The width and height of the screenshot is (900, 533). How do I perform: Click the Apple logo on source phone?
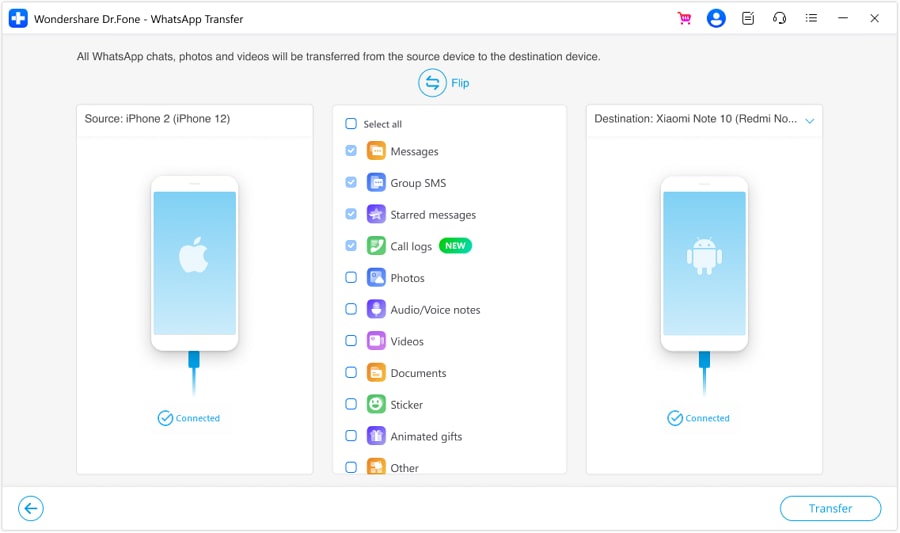coord(193,255)
